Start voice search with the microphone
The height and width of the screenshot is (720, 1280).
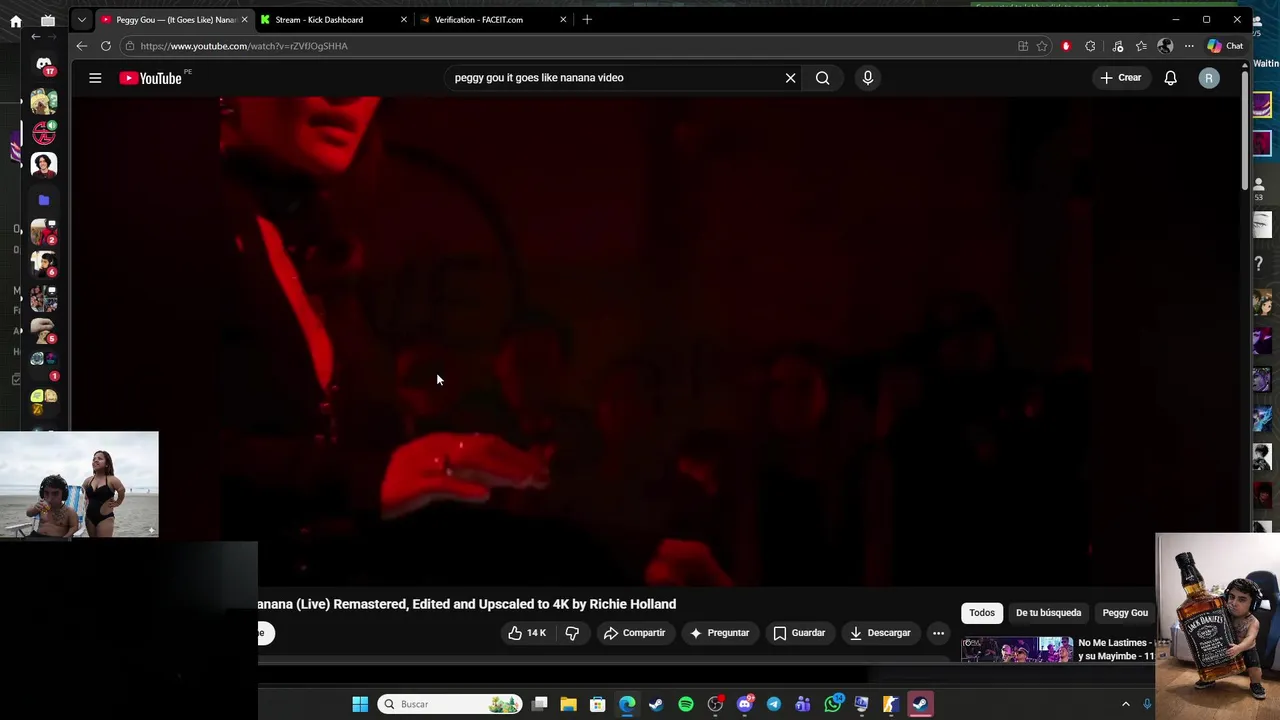(x=868, y=78)
